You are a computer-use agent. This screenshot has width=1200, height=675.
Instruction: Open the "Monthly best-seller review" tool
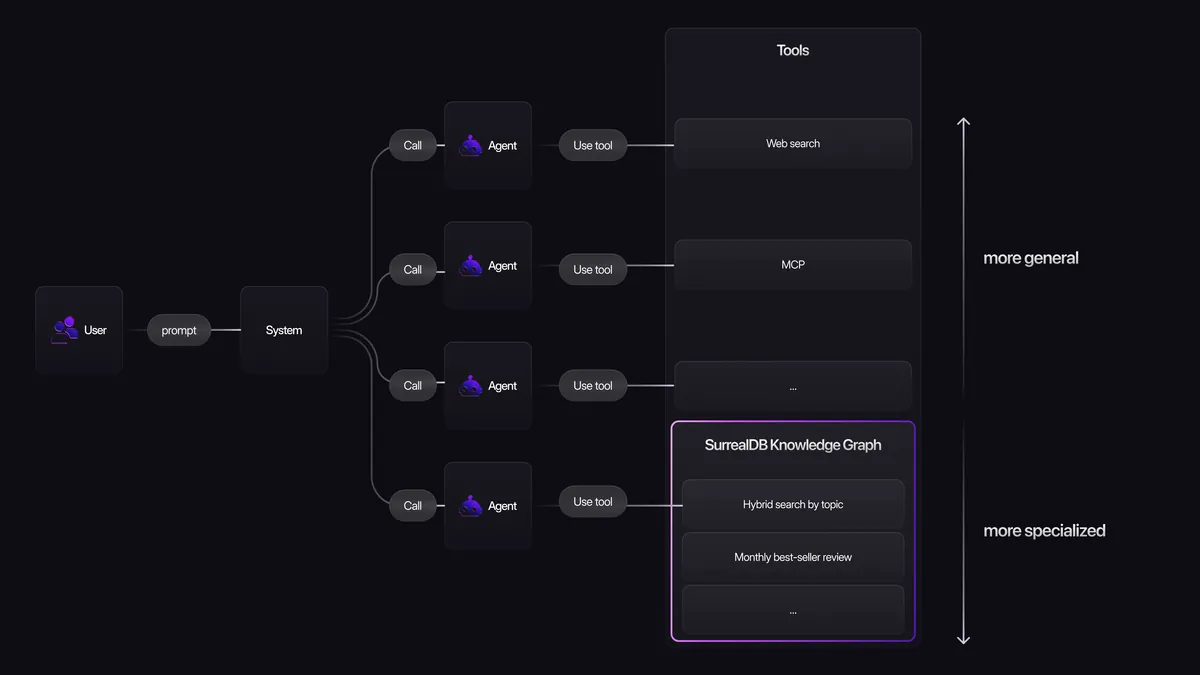(x=793, y=557)
